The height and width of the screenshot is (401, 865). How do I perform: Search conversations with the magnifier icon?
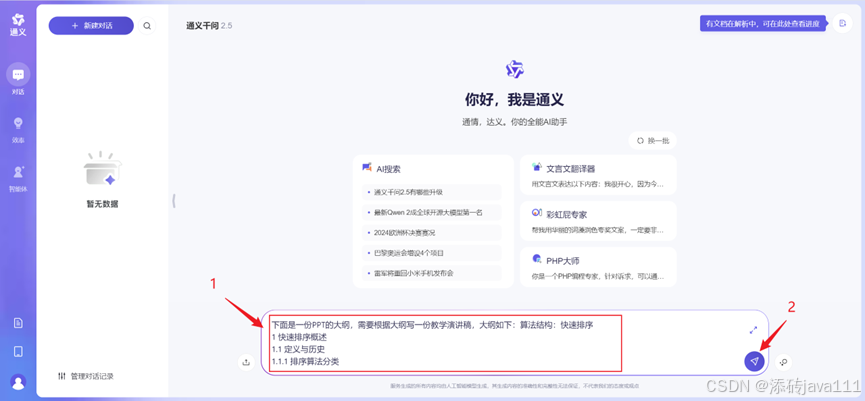pos(147,25)
